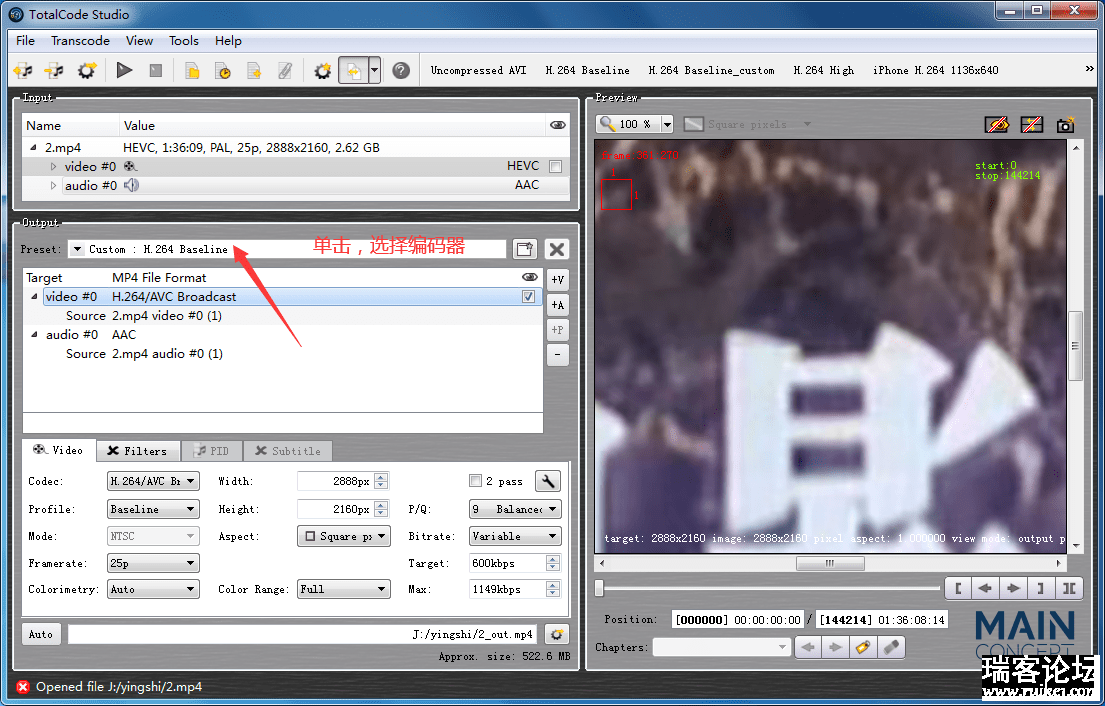Add a chapter with the yellow tag icon
Screen dimensions: 1105x706
pos(863,647)
